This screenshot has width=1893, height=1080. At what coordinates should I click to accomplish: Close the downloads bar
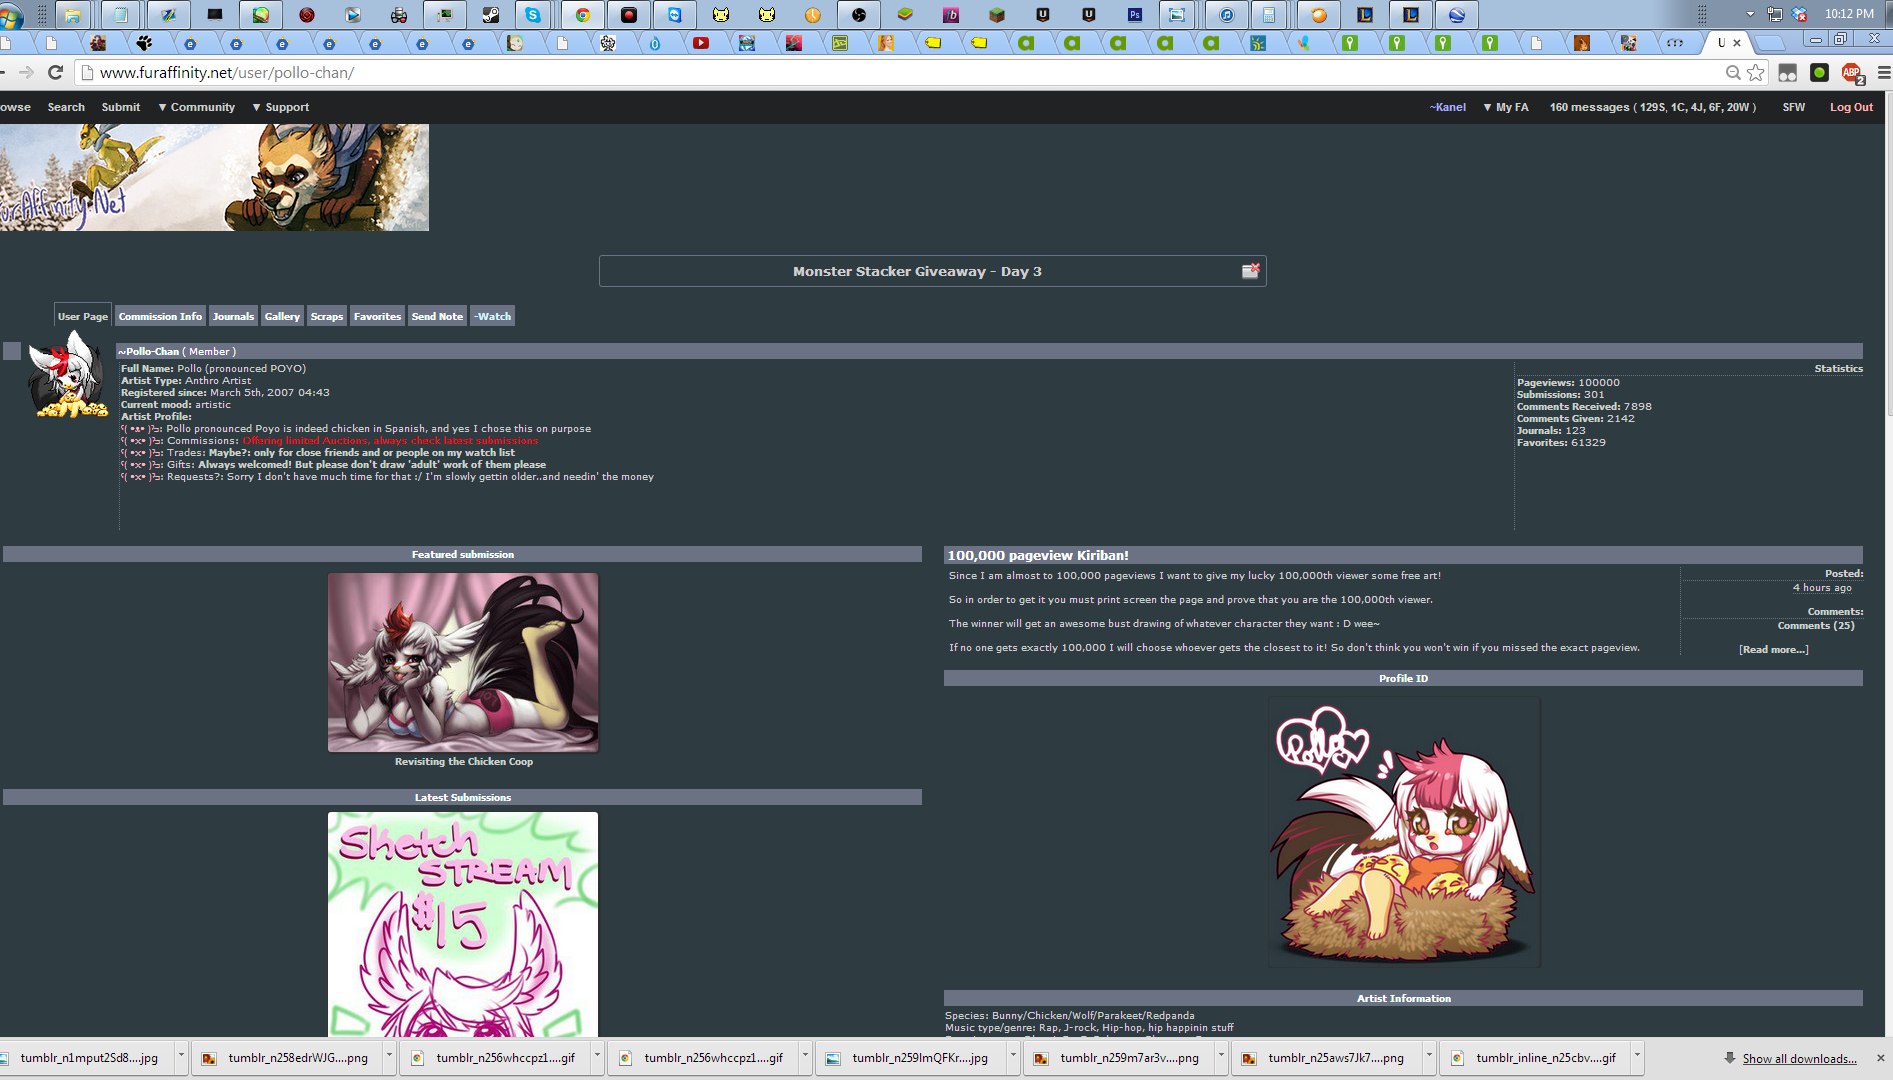1880,1058
